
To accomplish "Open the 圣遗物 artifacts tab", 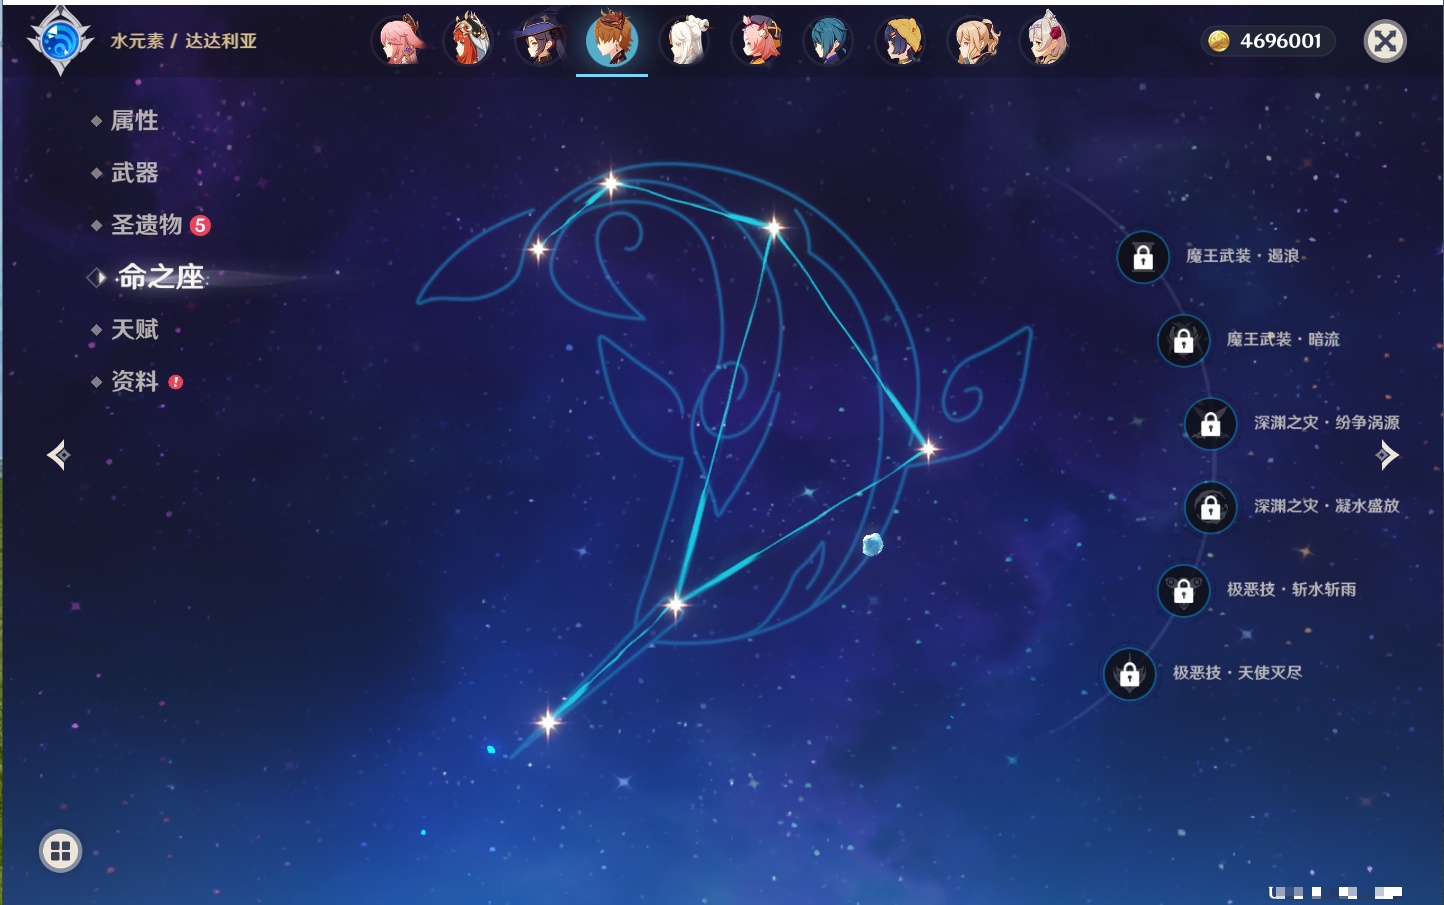I will tap(146, 225).
